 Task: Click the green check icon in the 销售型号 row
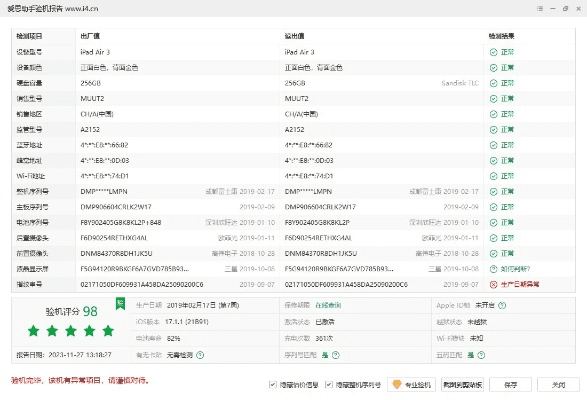(x=493, y=99)
